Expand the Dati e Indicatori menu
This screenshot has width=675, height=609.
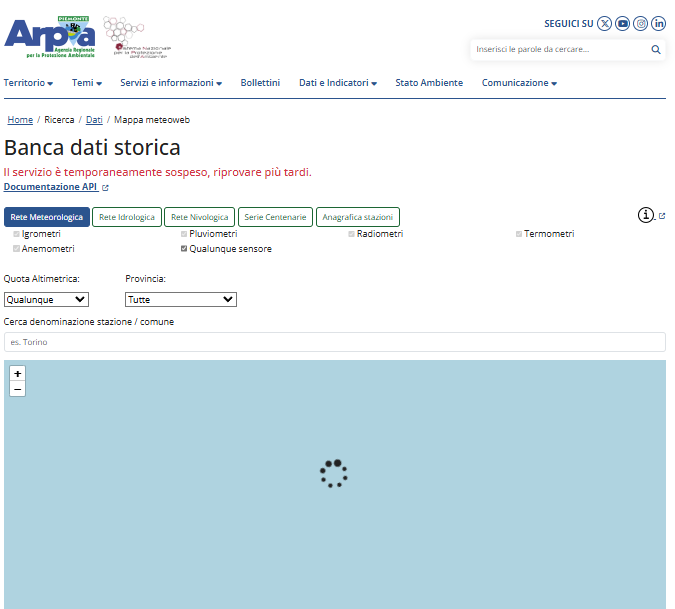coord(338,83)
